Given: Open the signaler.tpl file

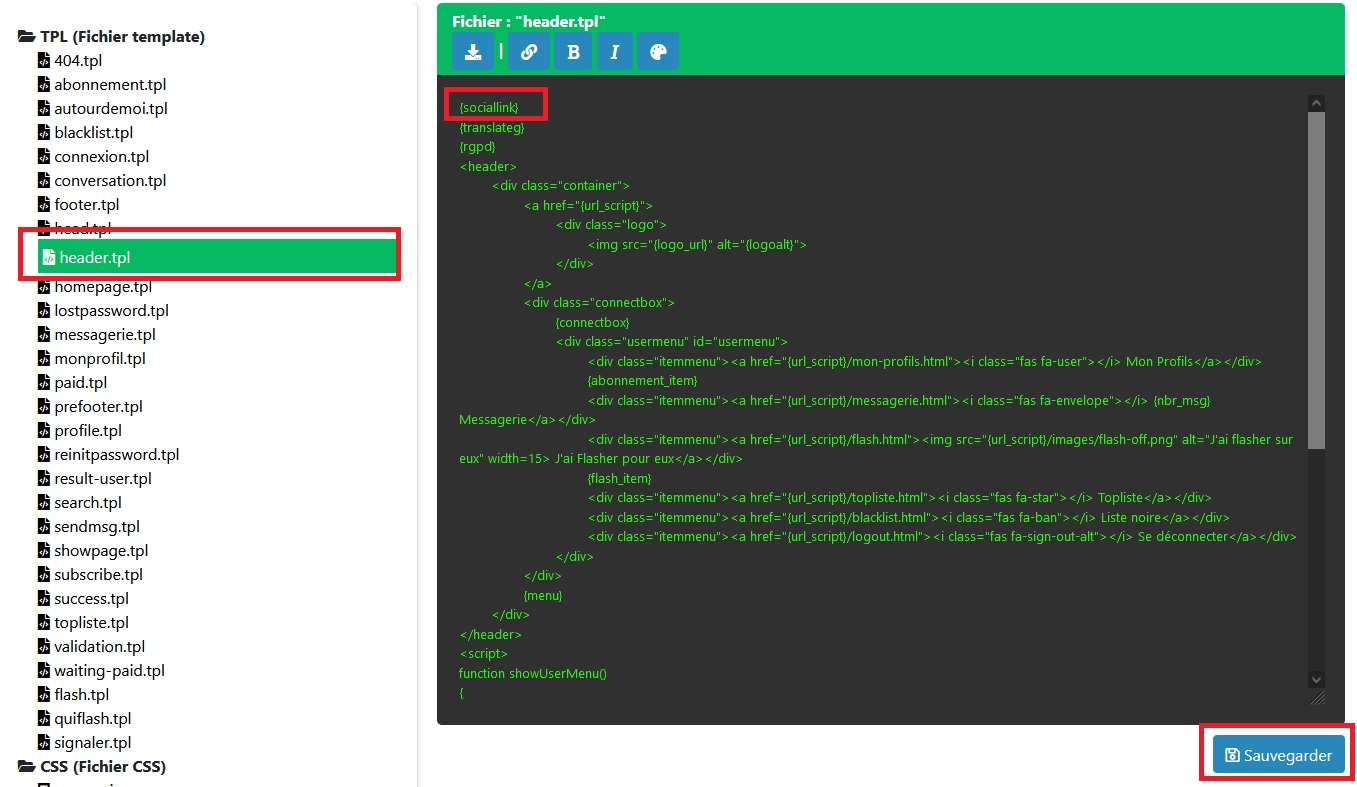Looking at the screenshot, I should point(93,743).
